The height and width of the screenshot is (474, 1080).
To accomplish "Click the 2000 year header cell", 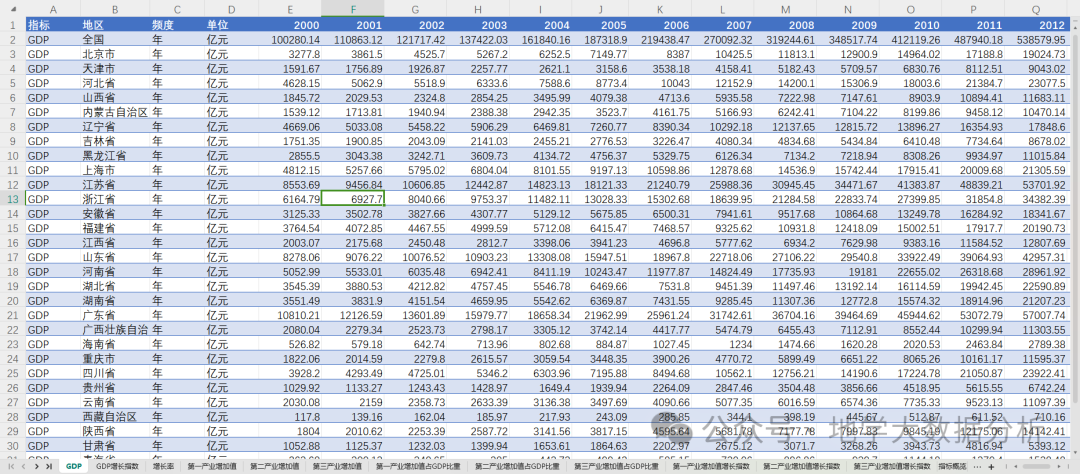I will click(x=289, y=24).
